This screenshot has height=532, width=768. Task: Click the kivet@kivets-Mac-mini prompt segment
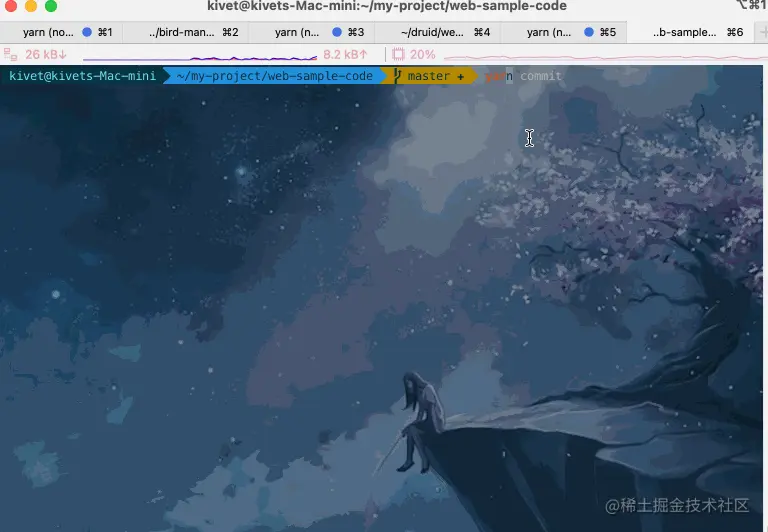[x=82, y=76]
